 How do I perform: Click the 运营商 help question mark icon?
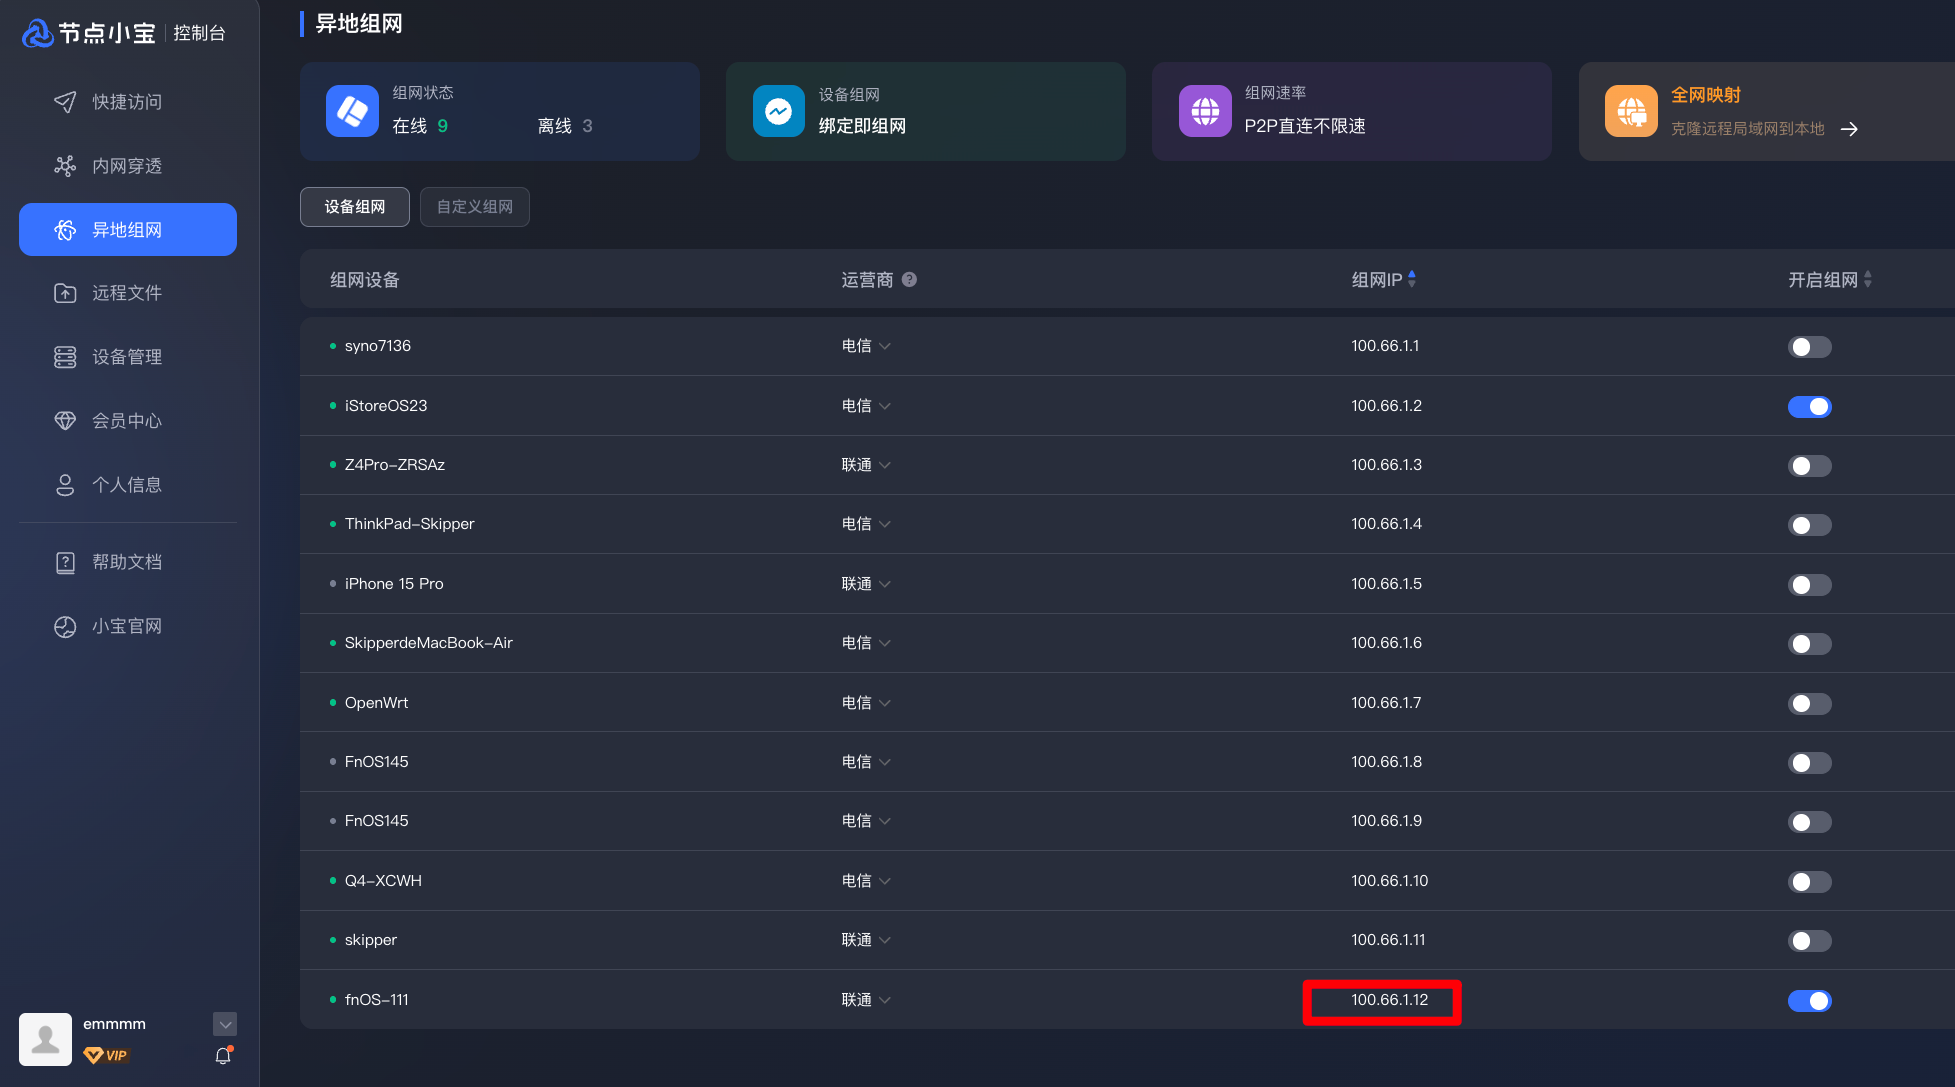(909, 280)
